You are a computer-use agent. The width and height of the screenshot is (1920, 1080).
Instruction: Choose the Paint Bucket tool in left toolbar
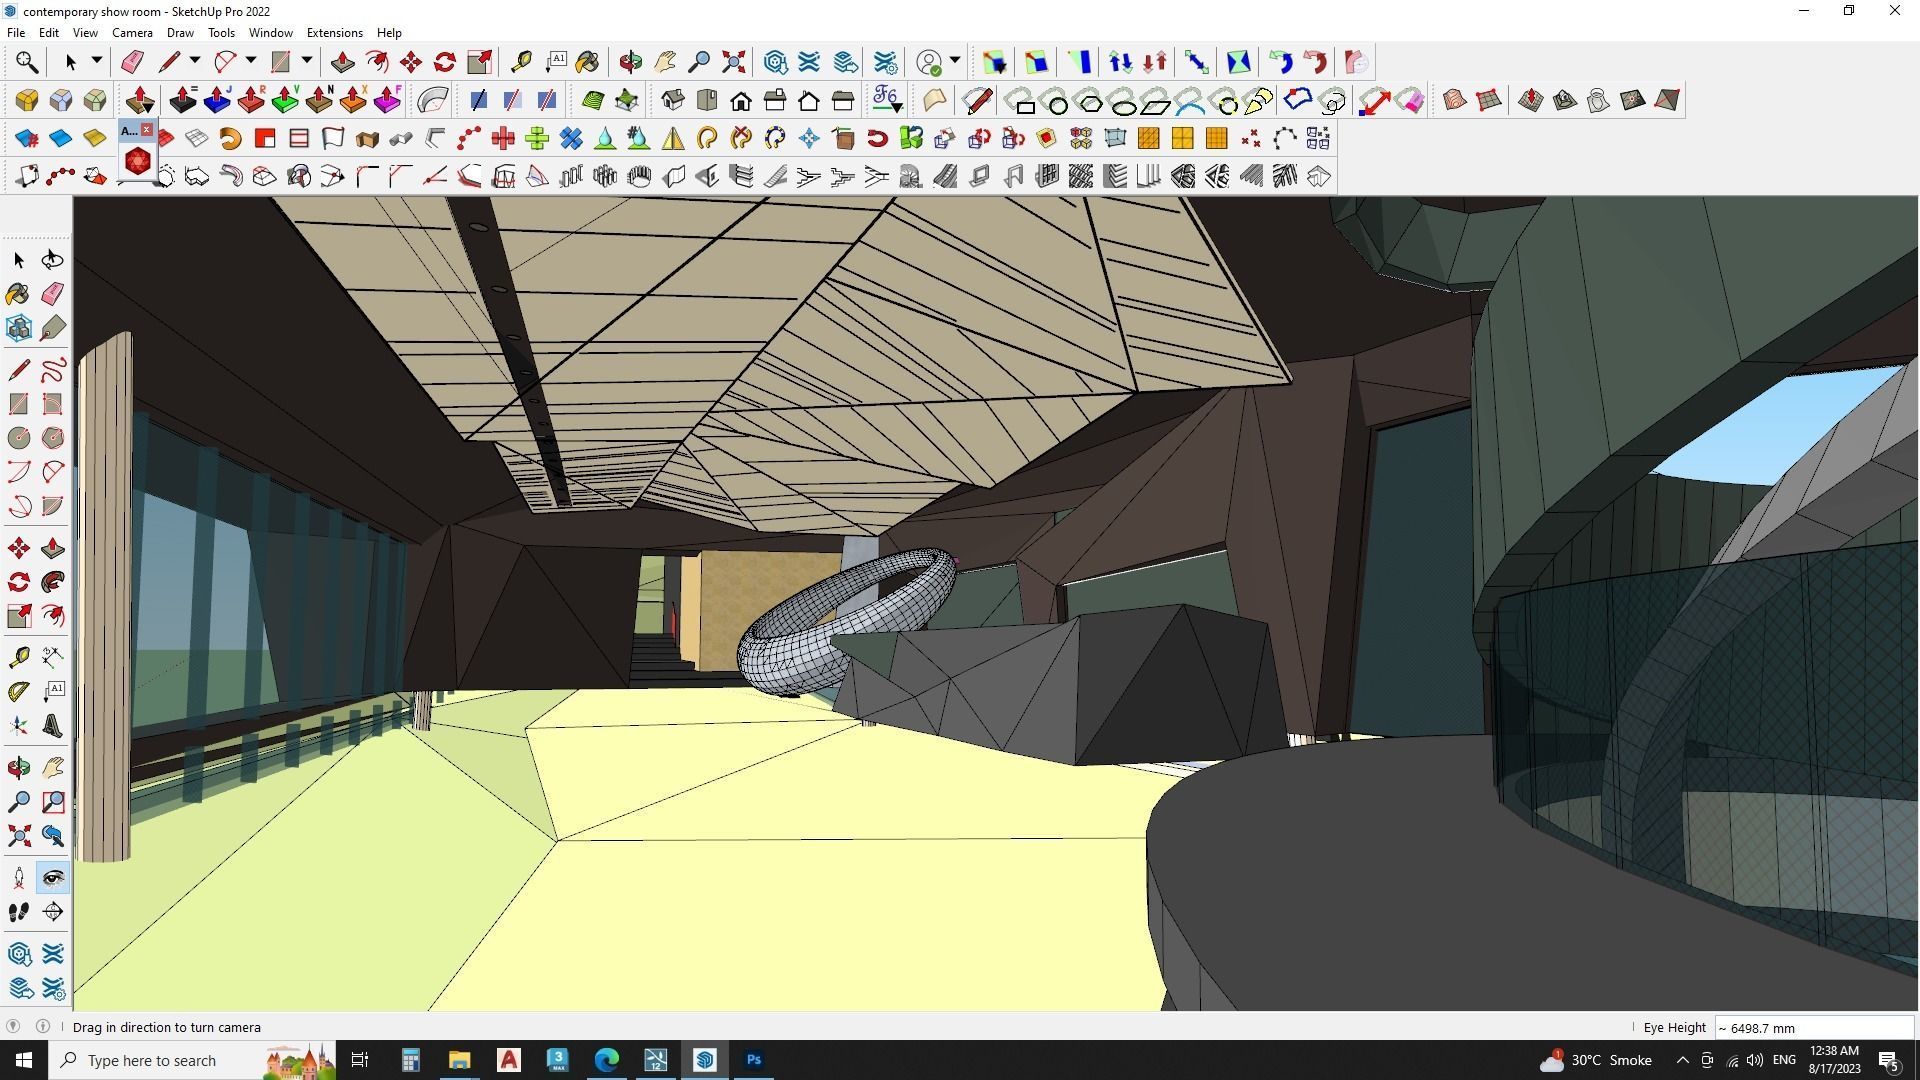coord(19,293)
